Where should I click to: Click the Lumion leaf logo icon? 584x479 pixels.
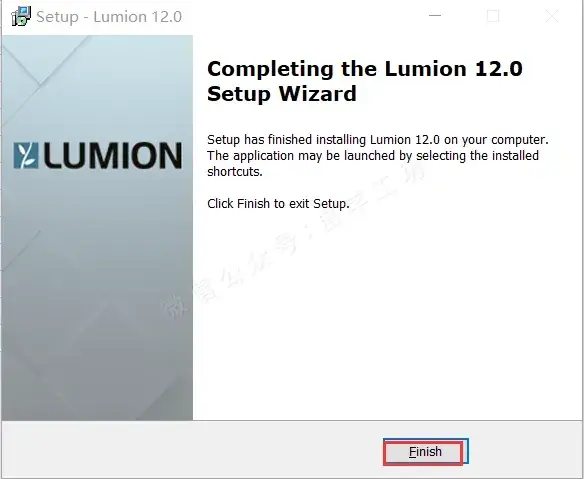[26, 156]
